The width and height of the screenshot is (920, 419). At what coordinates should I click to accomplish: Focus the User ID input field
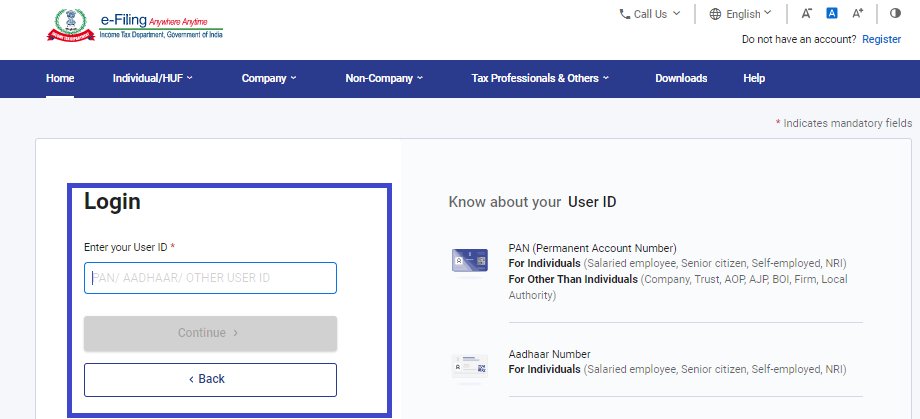click(210, 278)
